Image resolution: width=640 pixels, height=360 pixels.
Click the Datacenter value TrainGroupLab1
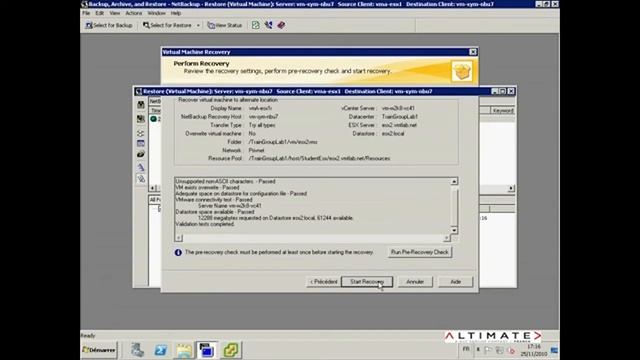pyautogui.click(x=400, y=116)
